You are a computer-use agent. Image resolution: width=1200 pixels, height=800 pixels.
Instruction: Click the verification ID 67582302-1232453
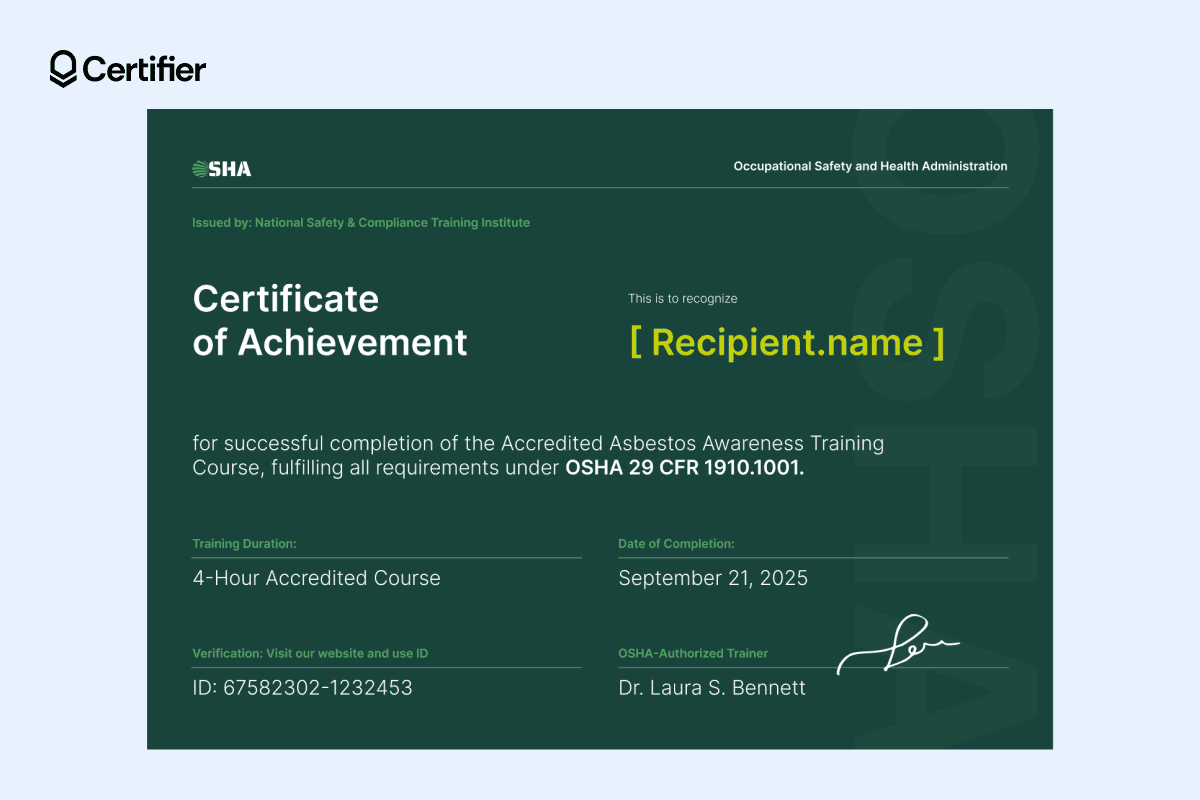302,687
